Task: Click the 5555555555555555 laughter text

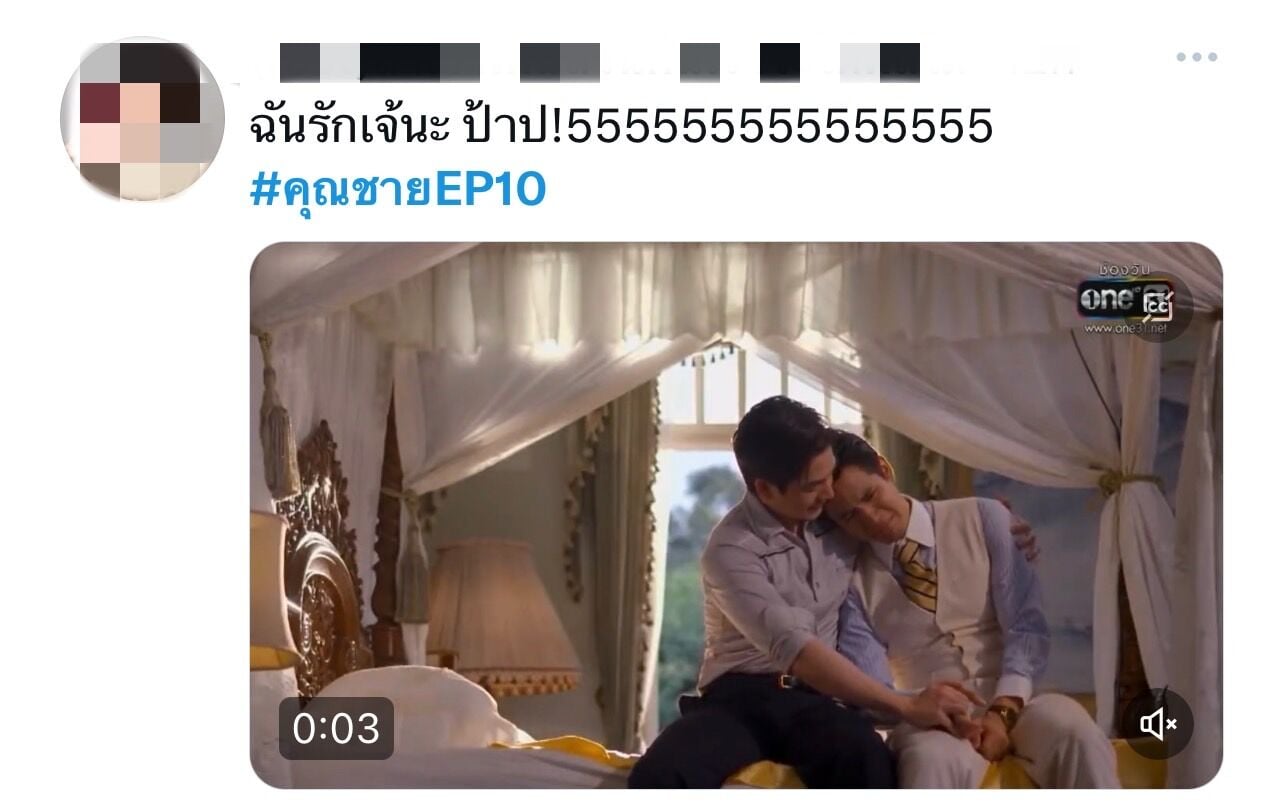Action: click(x=780, y=127)
